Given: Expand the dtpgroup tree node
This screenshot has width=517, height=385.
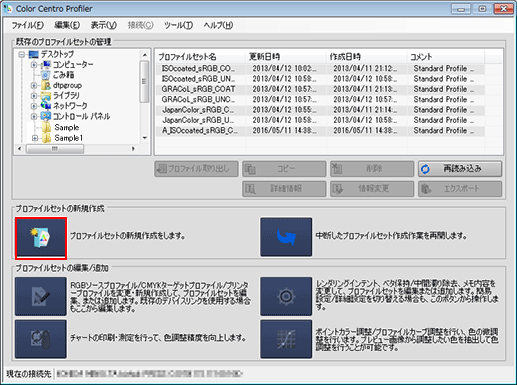Looking at the screenshot, I should point(34,86).
